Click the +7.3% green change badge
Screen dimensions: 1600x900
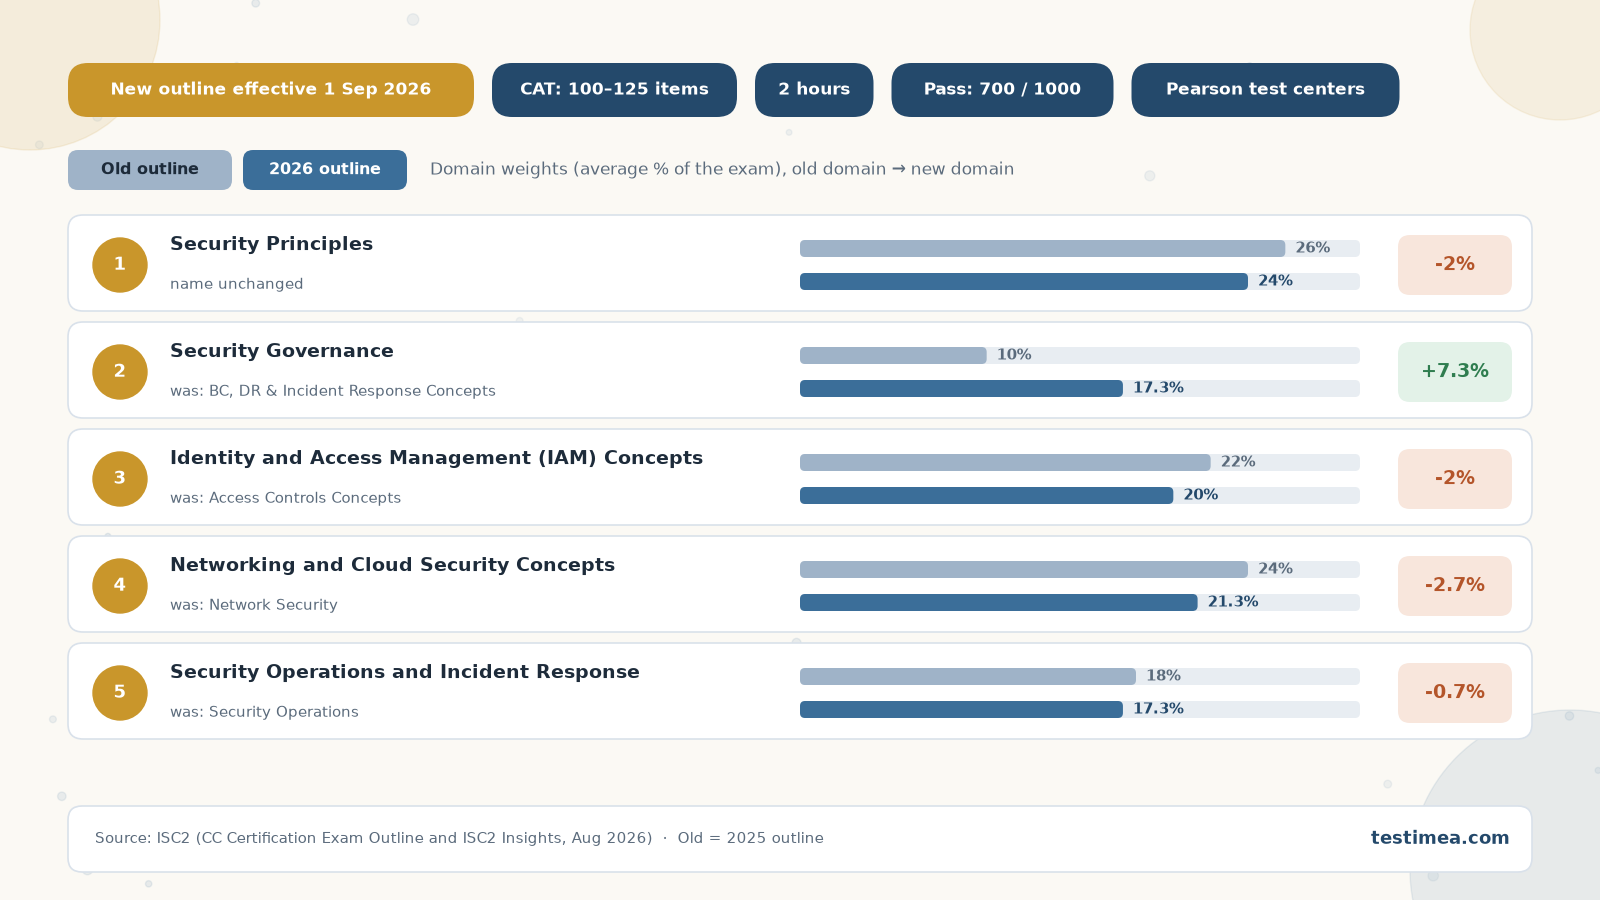point(1455,372)
